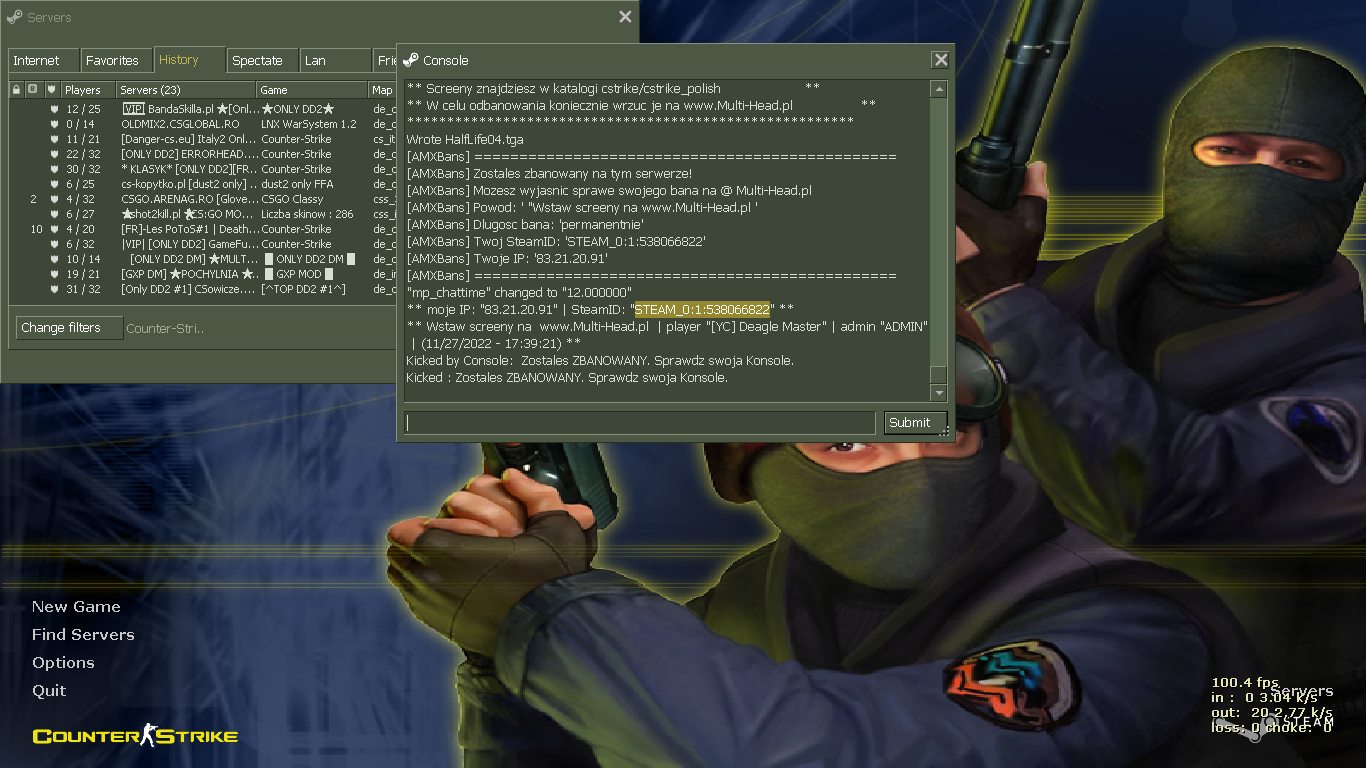Sort servers by password lock icon column
The height and width of the screenshot is (768, 1366).
point(16,90)
